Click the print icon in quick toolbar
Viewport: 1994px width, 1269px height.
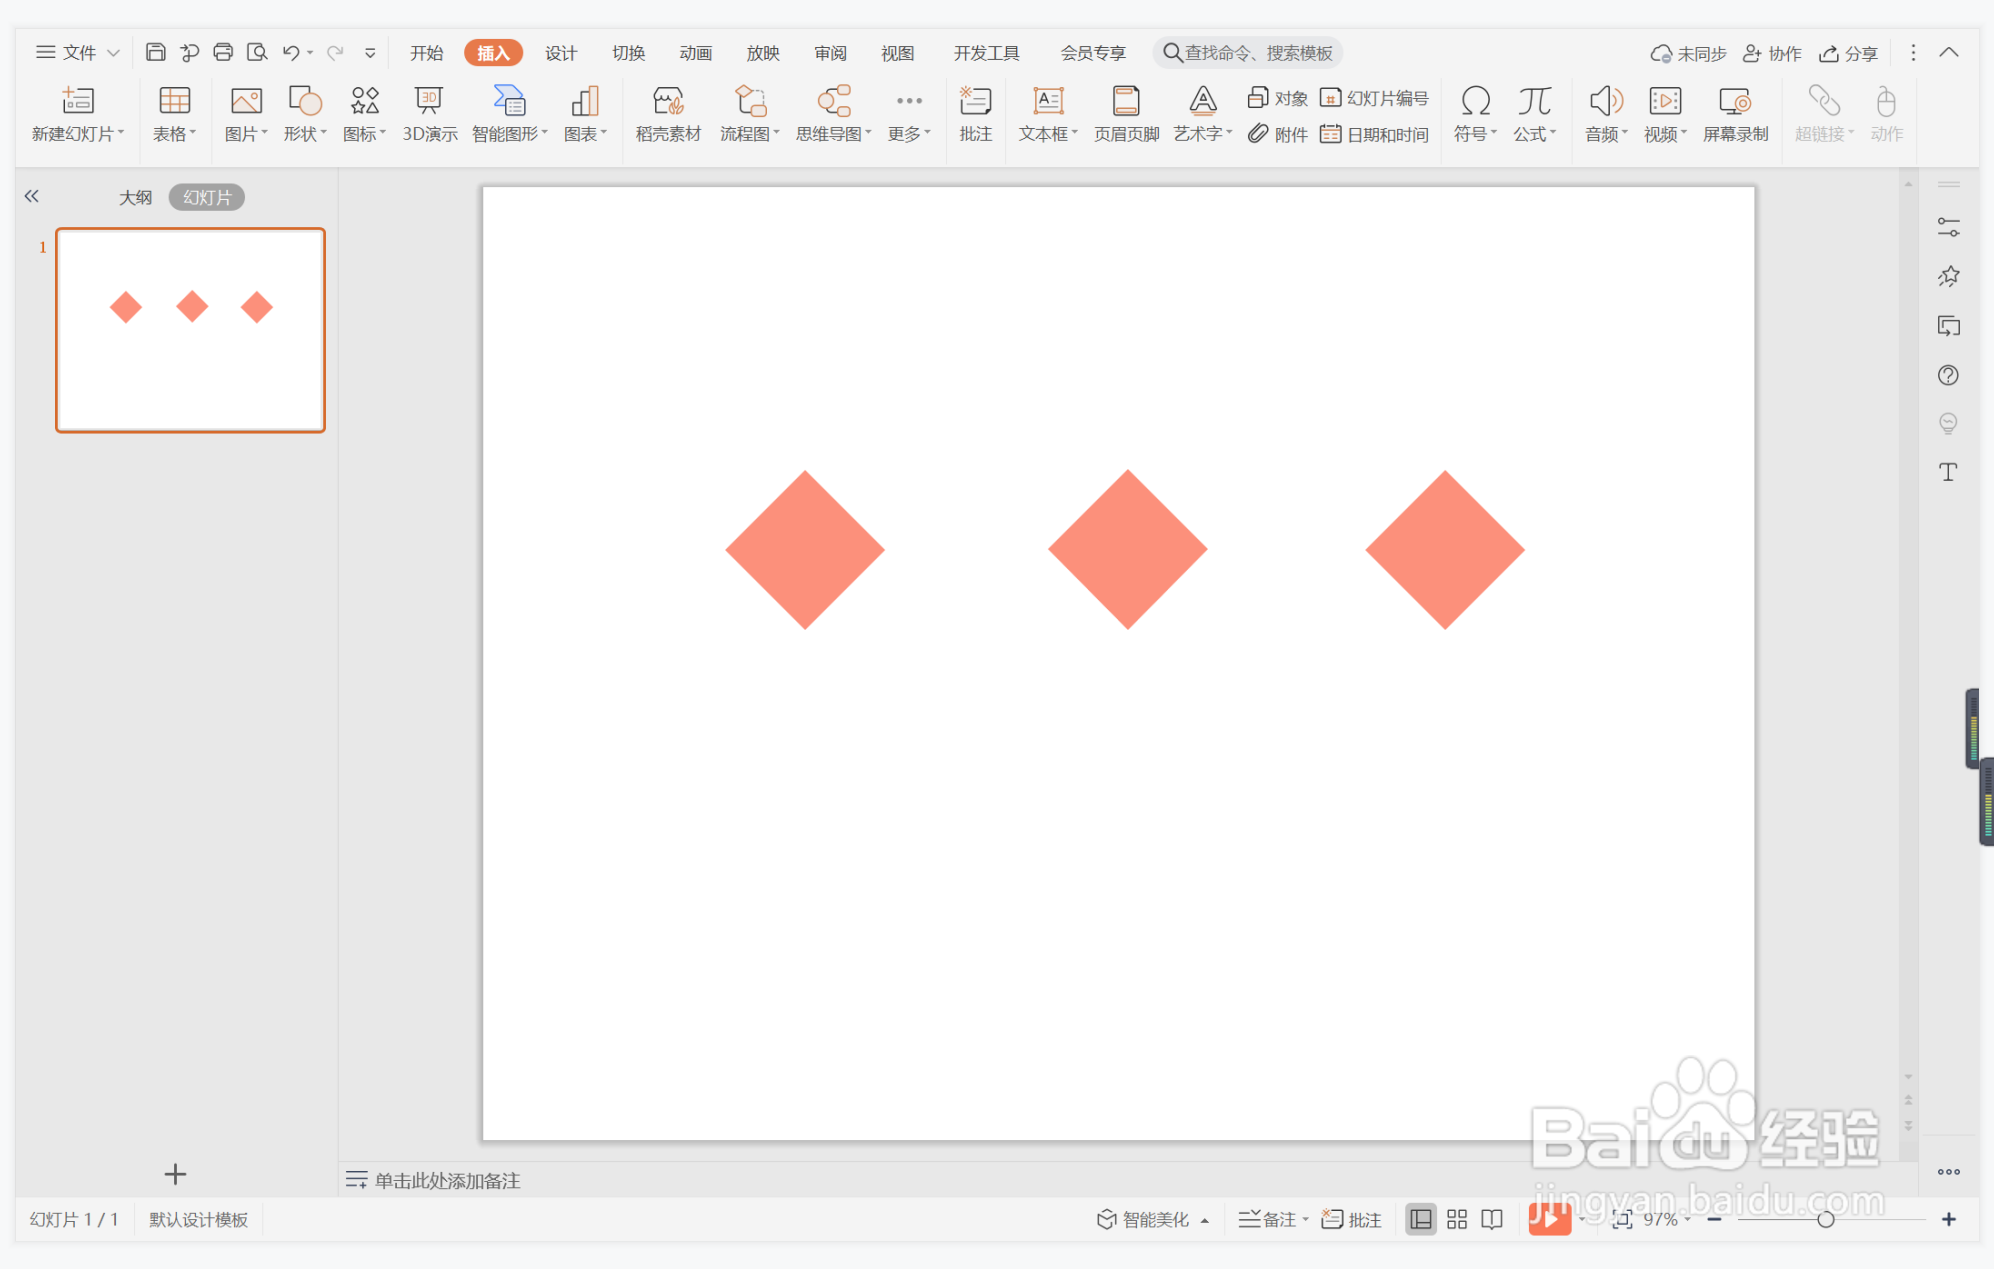[x=223, y=52]
